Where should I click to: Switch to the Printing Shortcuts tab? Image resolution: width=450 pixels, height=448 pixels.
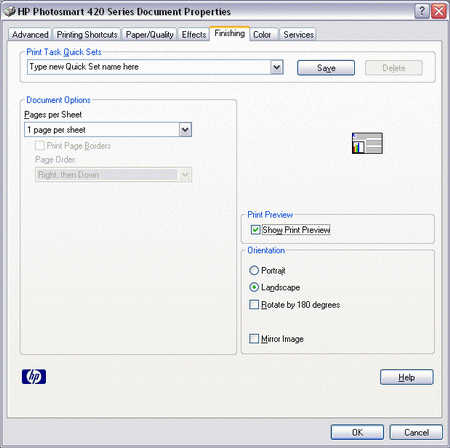(87, 35)
